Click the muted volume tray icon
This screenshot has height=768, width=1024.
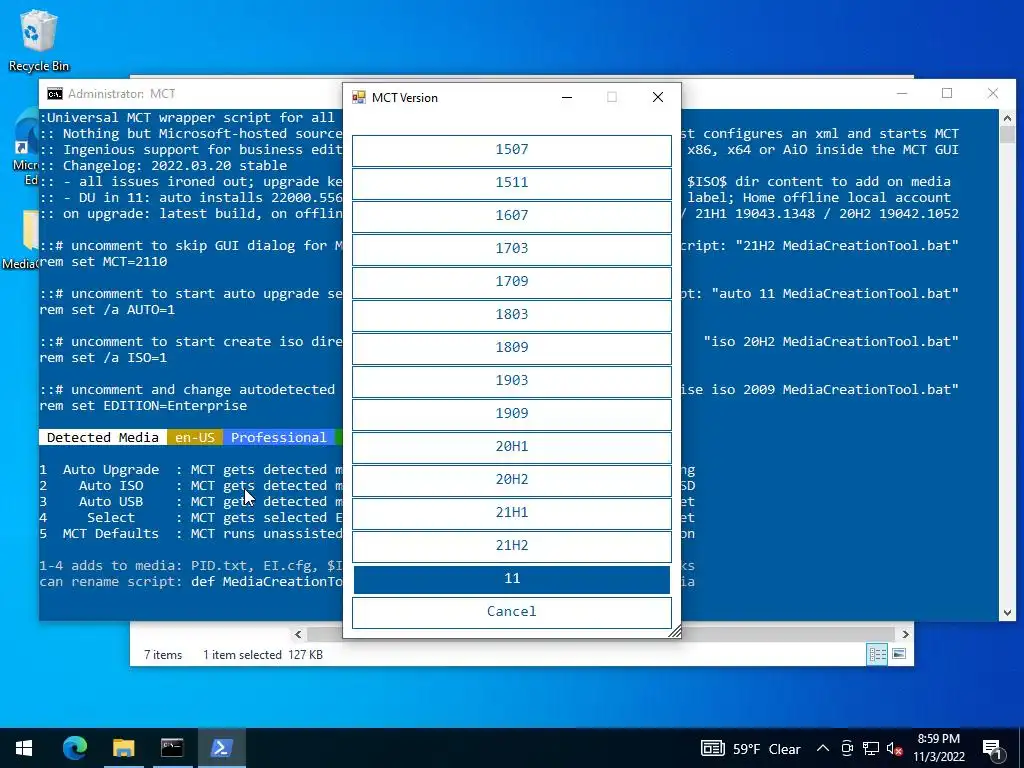(894, 748)
